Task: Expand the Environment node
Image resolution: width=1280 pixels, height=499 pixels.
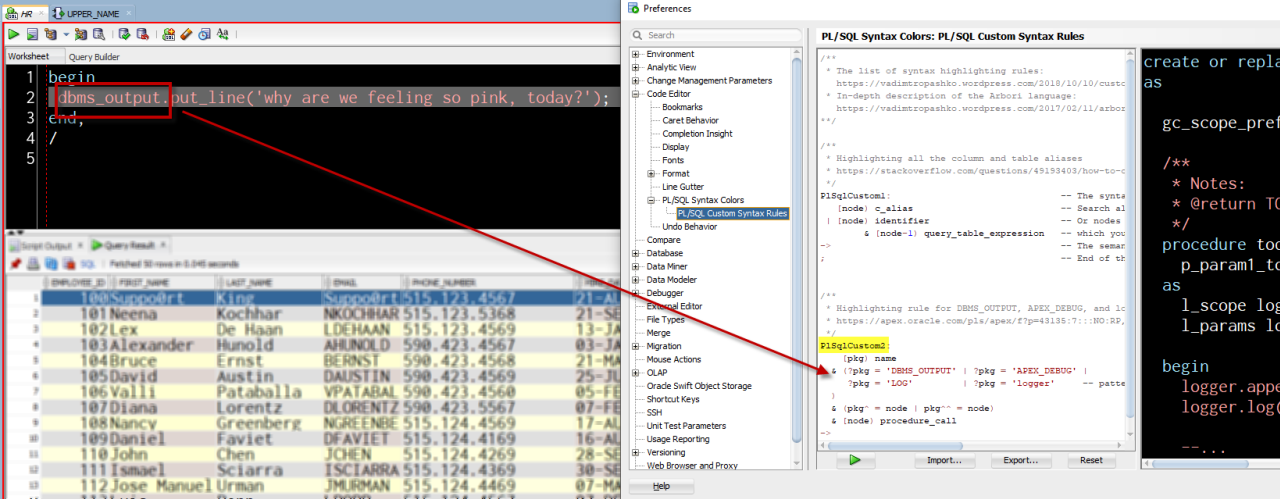Action: pyautogui.click(x=636, y=54)
